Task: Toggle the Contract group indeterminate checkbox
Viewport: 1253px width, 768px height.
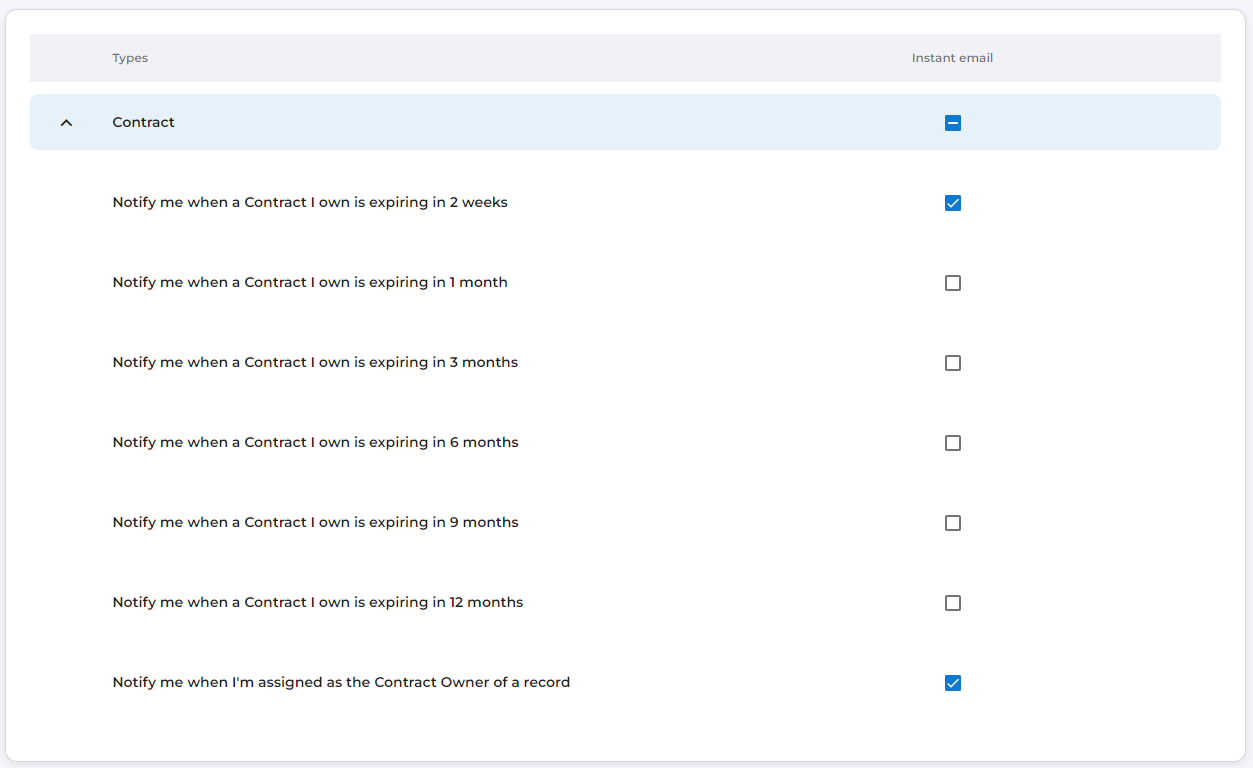Action: [x=953, y=123]
